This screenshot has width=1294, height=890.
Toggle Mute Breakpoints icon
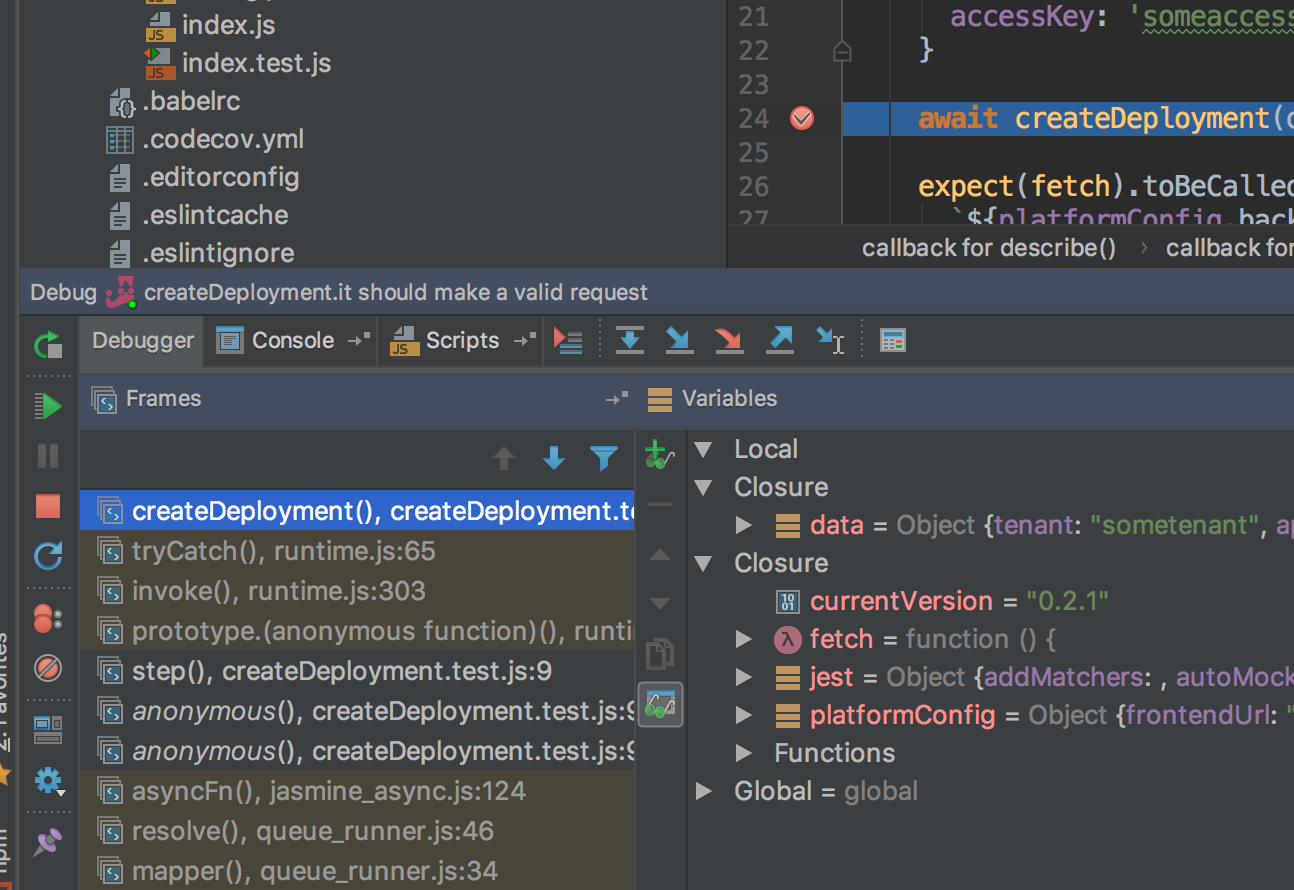tap(48, 667)
